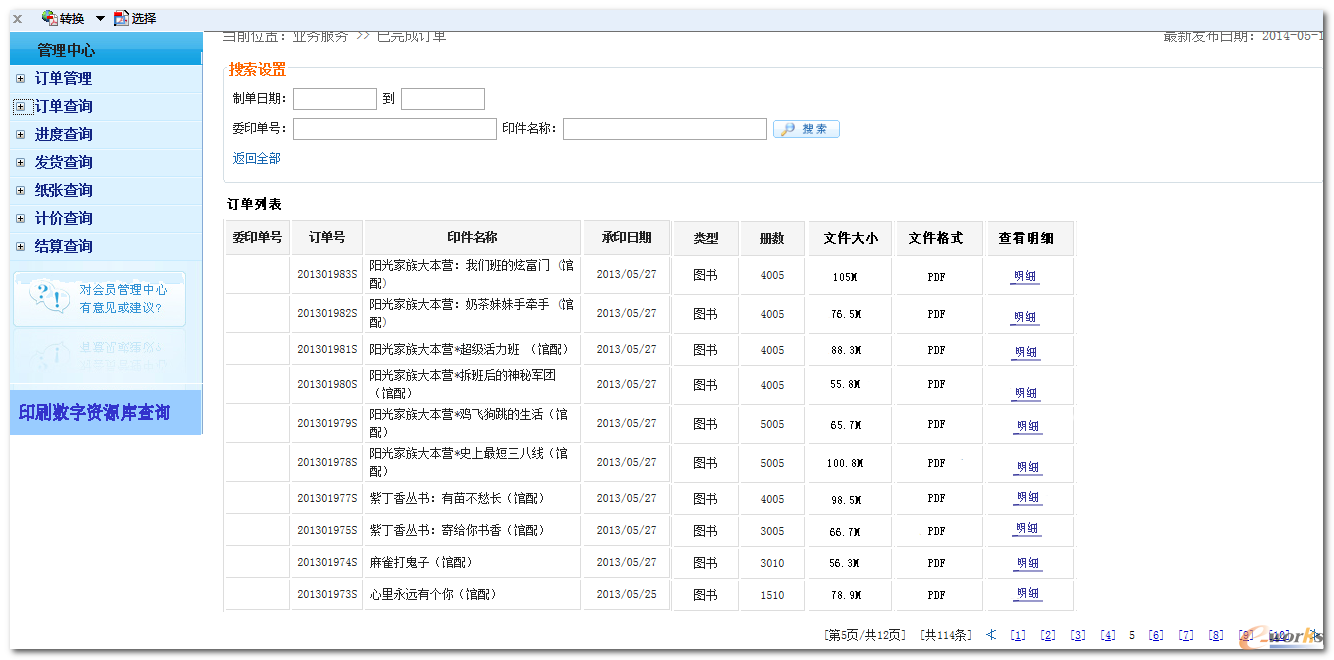Click the 搜索 search button
The height and width of the screenshot is (660, 1334).
806,129
